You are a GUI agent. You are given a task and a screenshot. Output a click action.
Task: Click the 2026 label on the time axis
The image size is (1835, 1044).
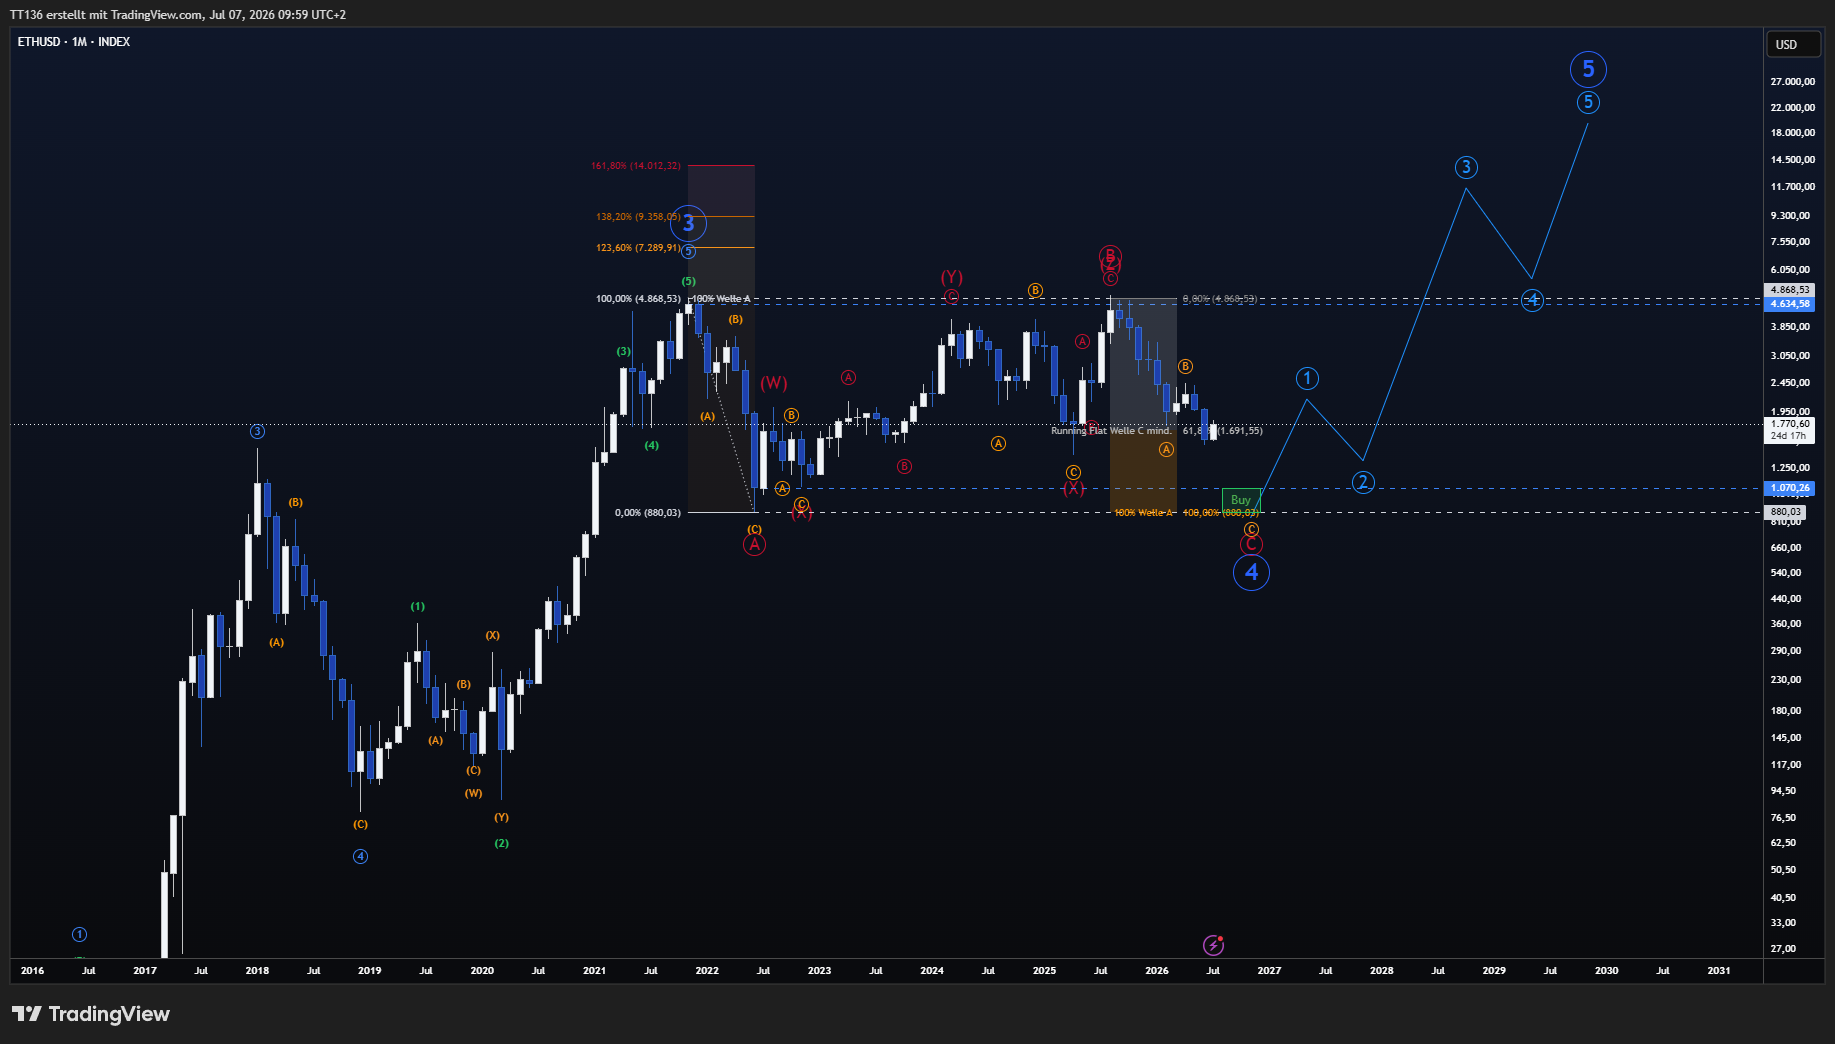pos(1157,971)
